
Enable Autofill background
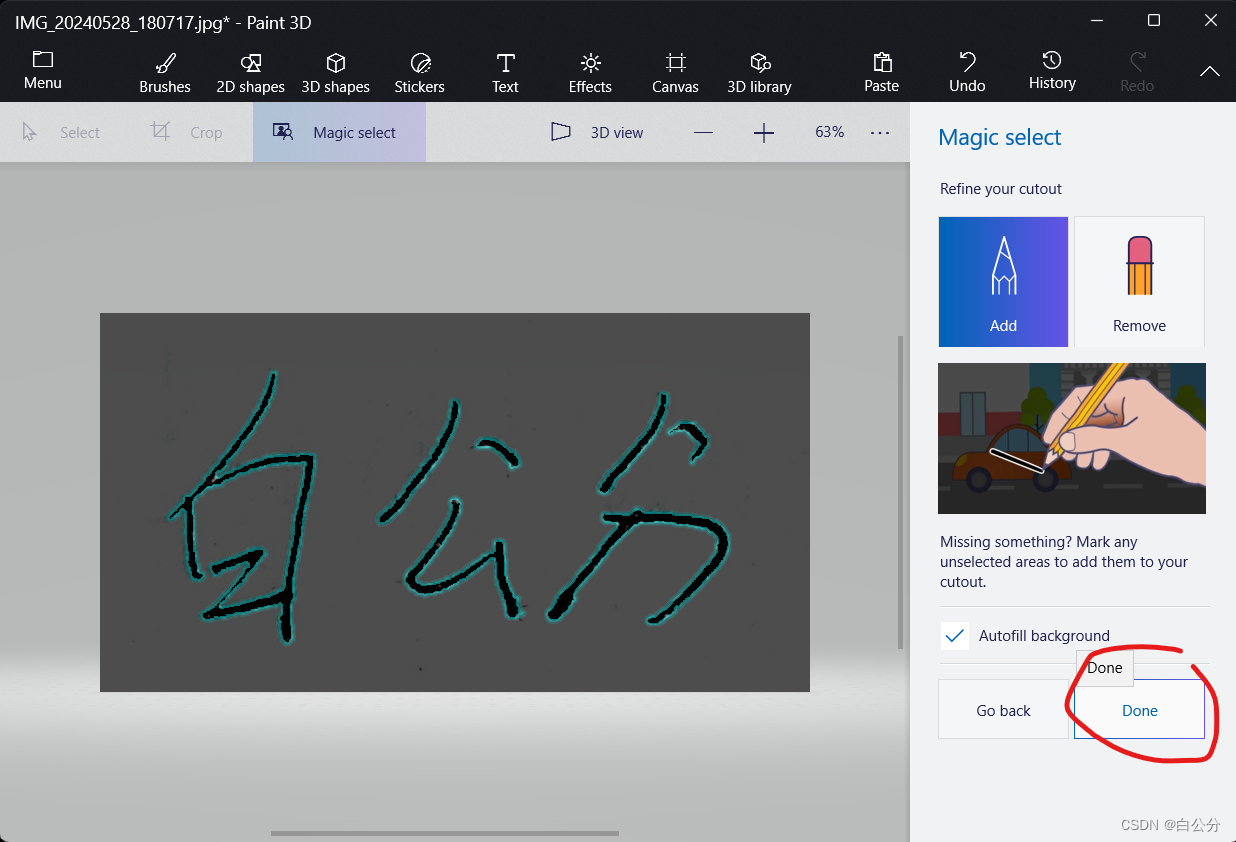[954, 635]
